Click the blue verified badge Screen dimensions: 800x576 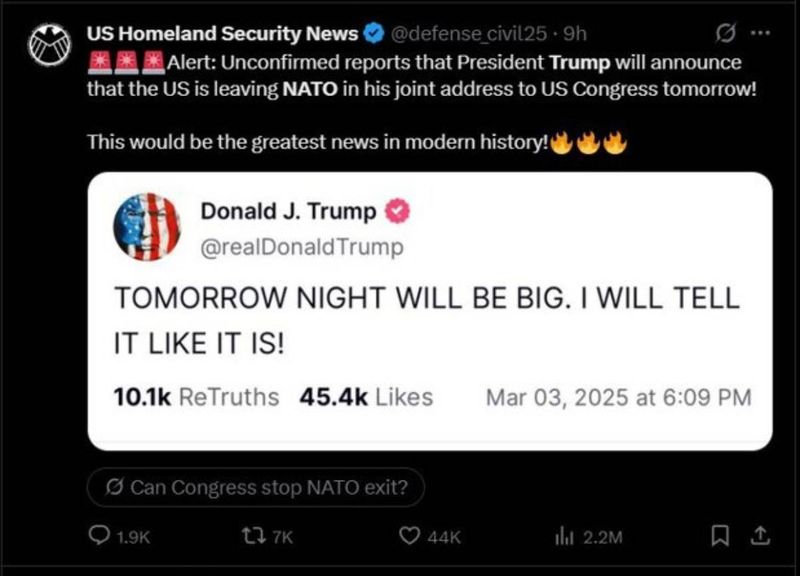[373, 34]
